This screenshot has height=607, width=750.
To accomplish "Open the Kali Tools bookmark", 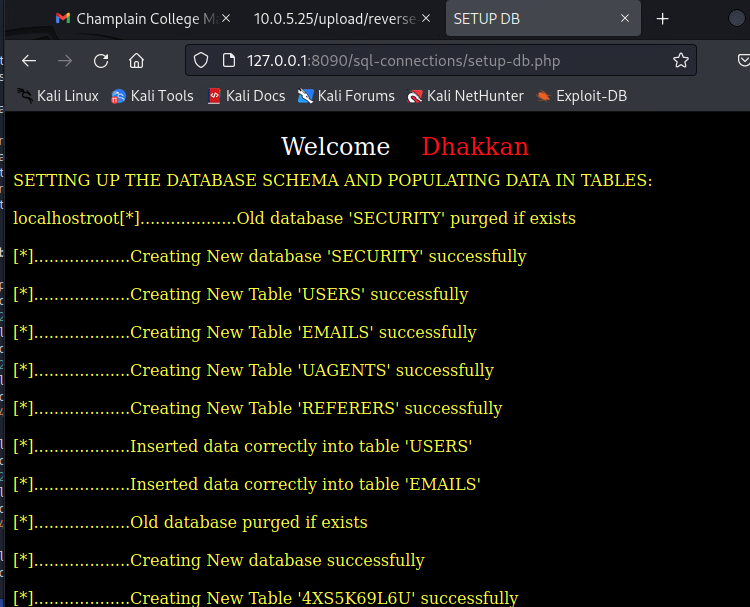I will pos(152,96).
